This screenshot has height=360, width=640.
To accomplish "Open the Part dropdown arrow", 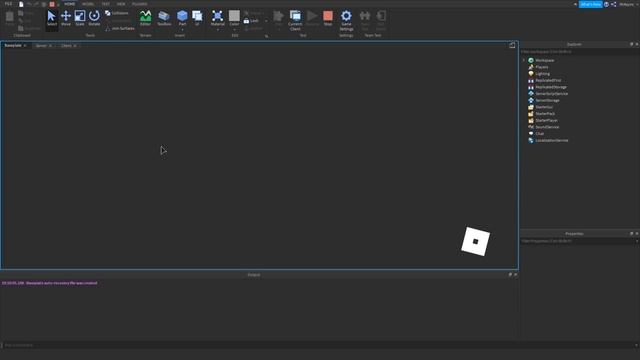I will click(182, 30).
